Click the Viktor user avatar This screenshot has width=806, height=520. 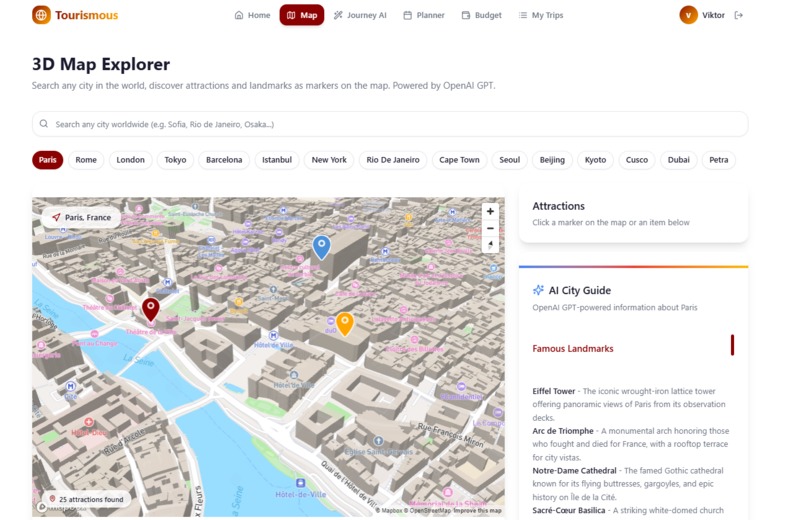click(x=688, y=15)
